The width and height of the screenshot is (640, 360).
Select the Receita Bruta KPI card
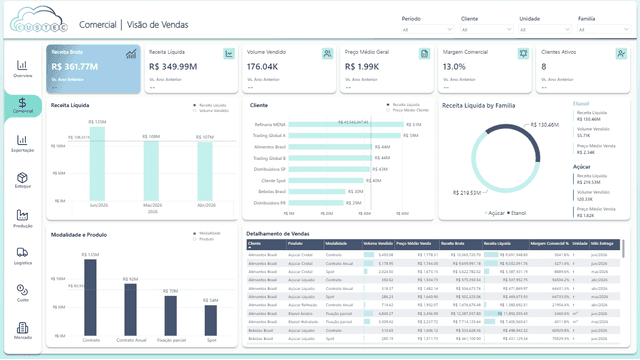coord(93,69)
